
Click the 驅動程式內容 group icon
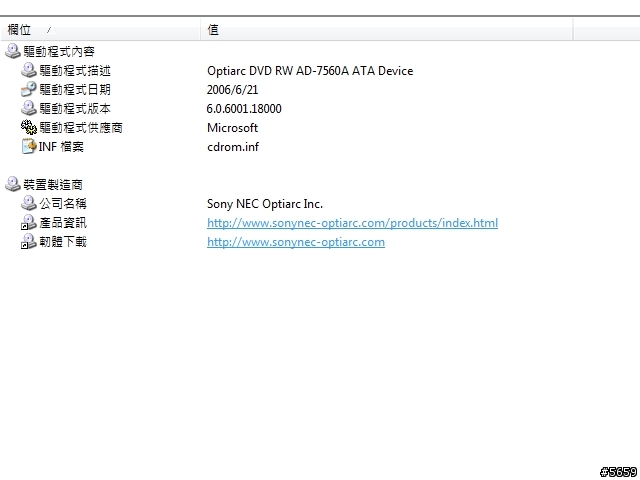(13, 51)
